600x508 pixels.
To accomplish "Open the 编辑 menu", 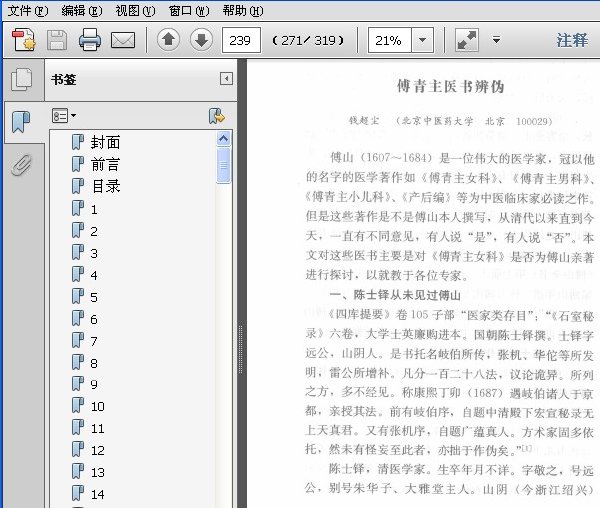I will [82, 11].
